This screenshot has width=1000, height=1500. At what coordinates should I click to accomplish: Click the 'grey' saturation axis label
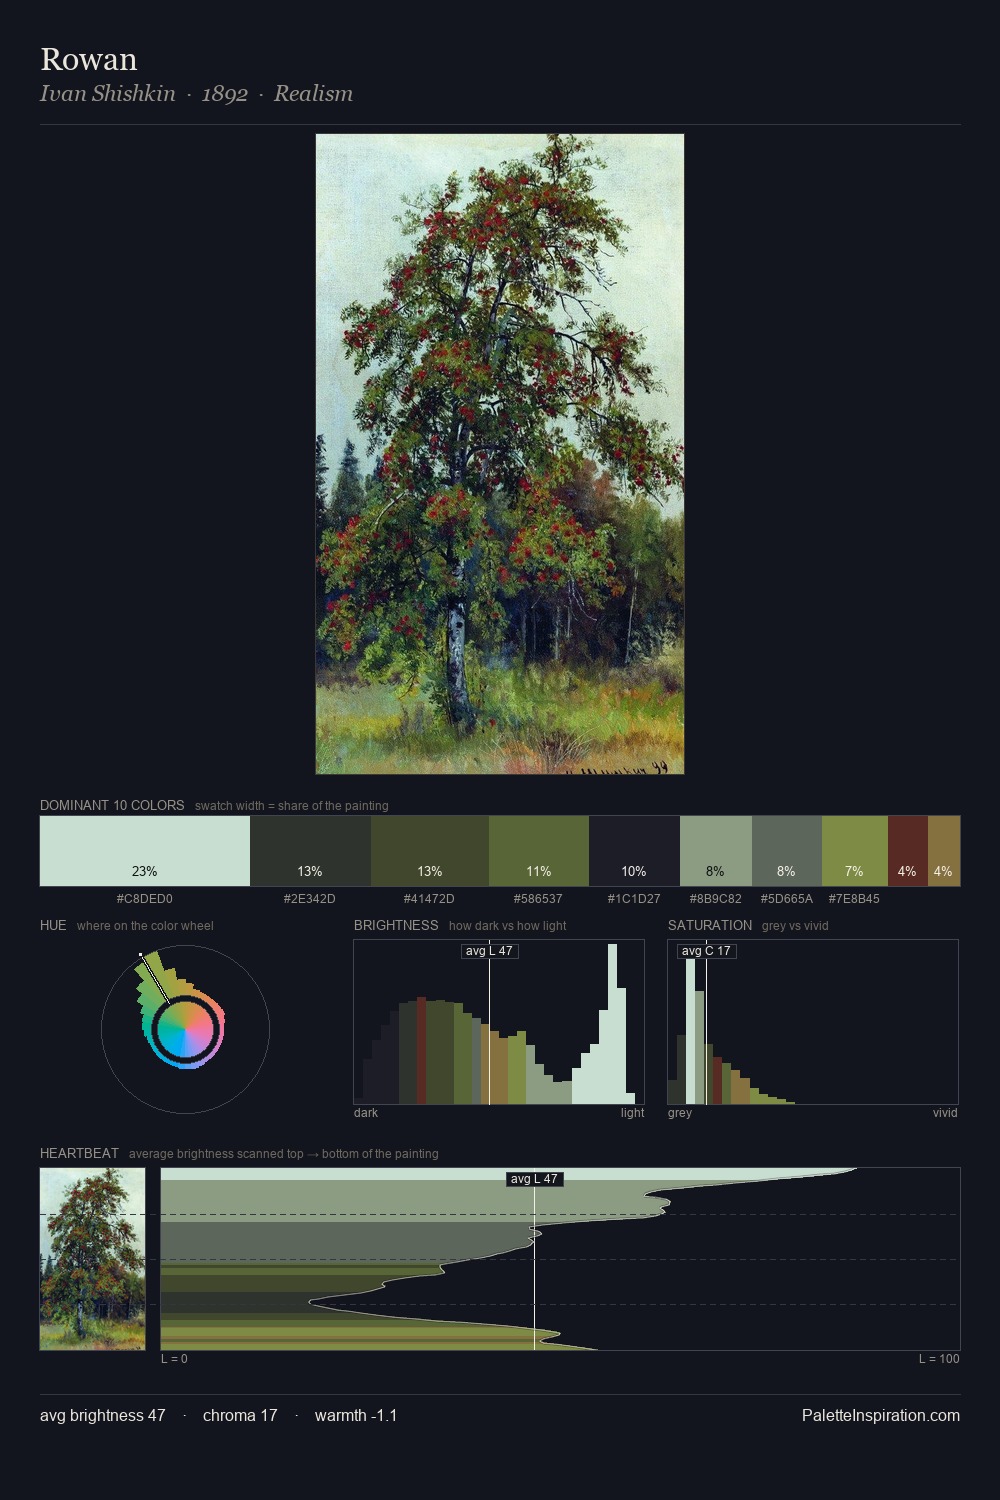[x=680, y=1113]
